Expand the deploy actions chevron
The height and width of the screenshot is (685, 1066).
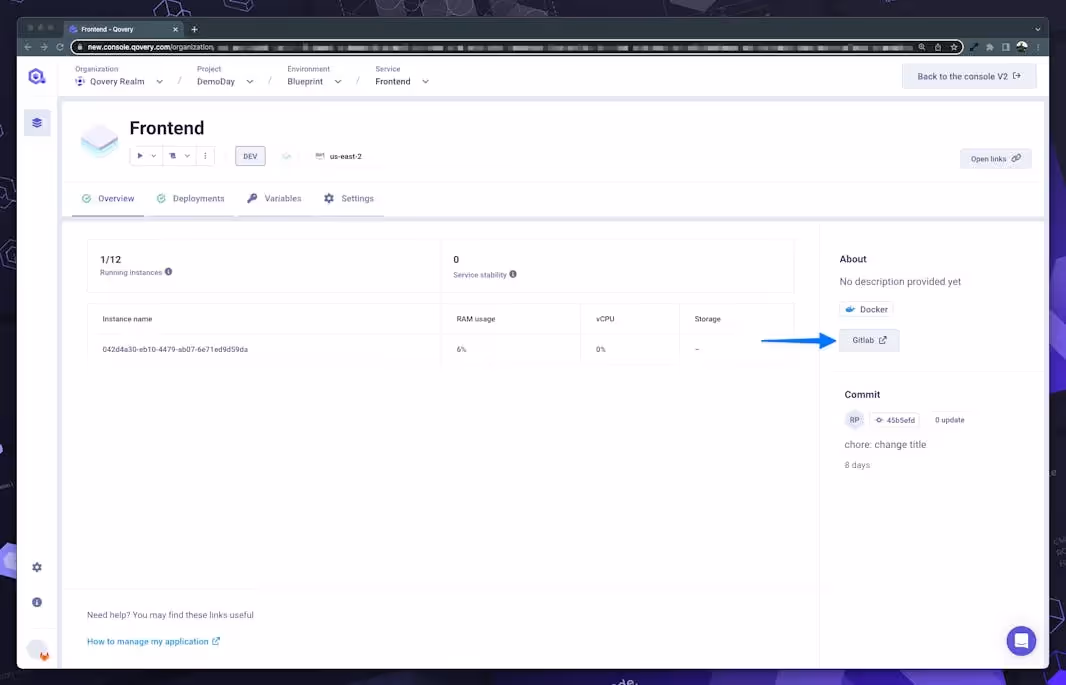tap(154, 156)
